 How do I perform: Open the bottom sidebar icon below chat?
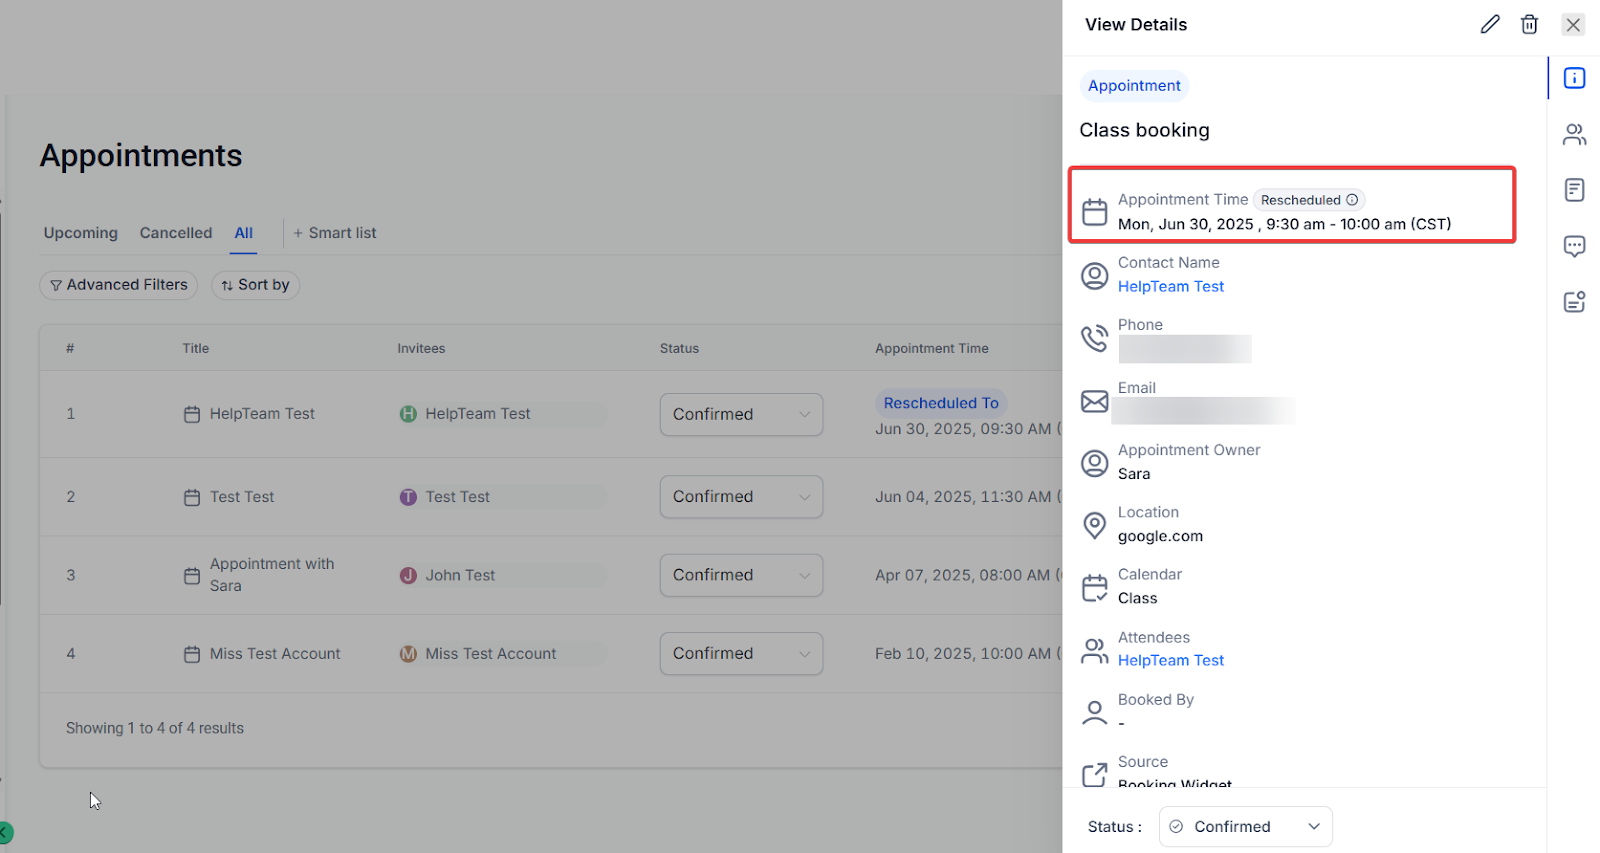click(x=1574, y=301)
